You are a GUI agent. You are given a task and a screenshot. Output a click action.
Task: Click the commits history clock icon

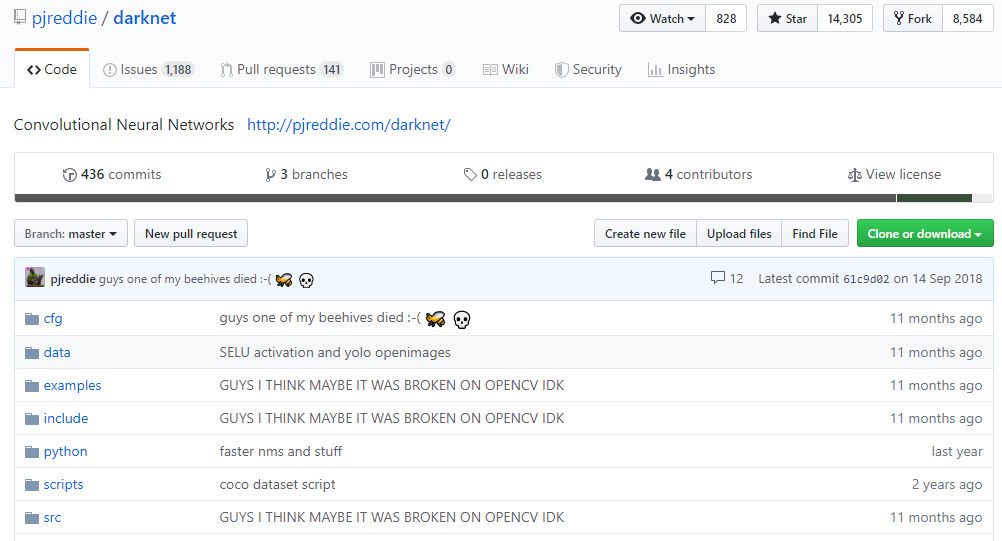coord(69,175)
